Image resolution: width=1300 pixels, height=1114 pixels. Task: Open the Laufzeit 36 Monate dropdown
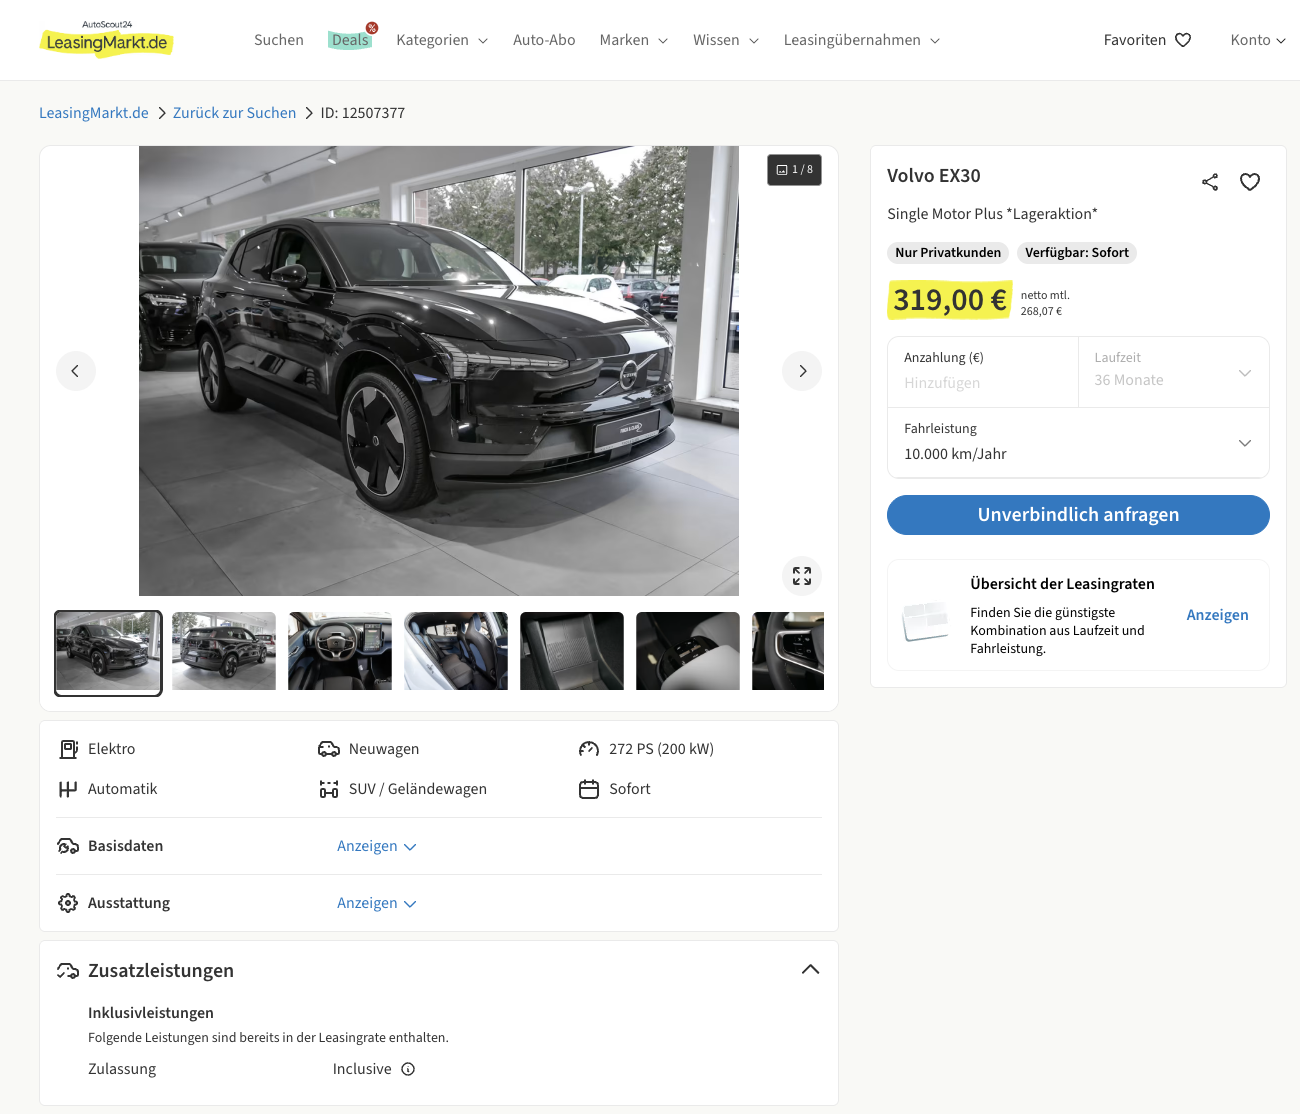(1173, 372)
